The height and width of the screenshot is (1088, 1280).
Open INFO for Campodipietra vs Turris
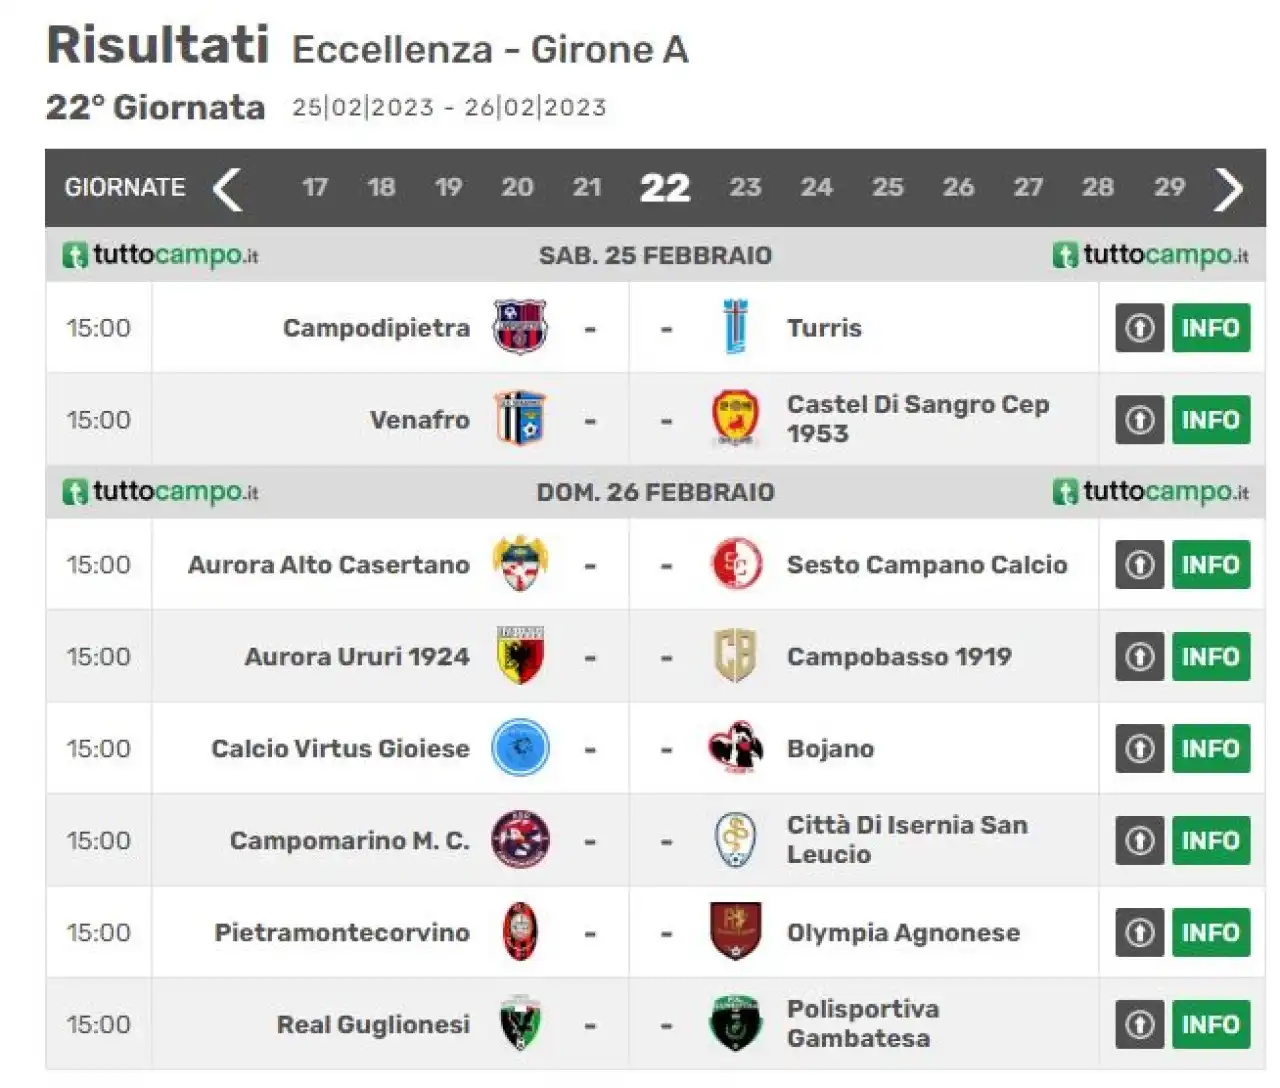1211,328
